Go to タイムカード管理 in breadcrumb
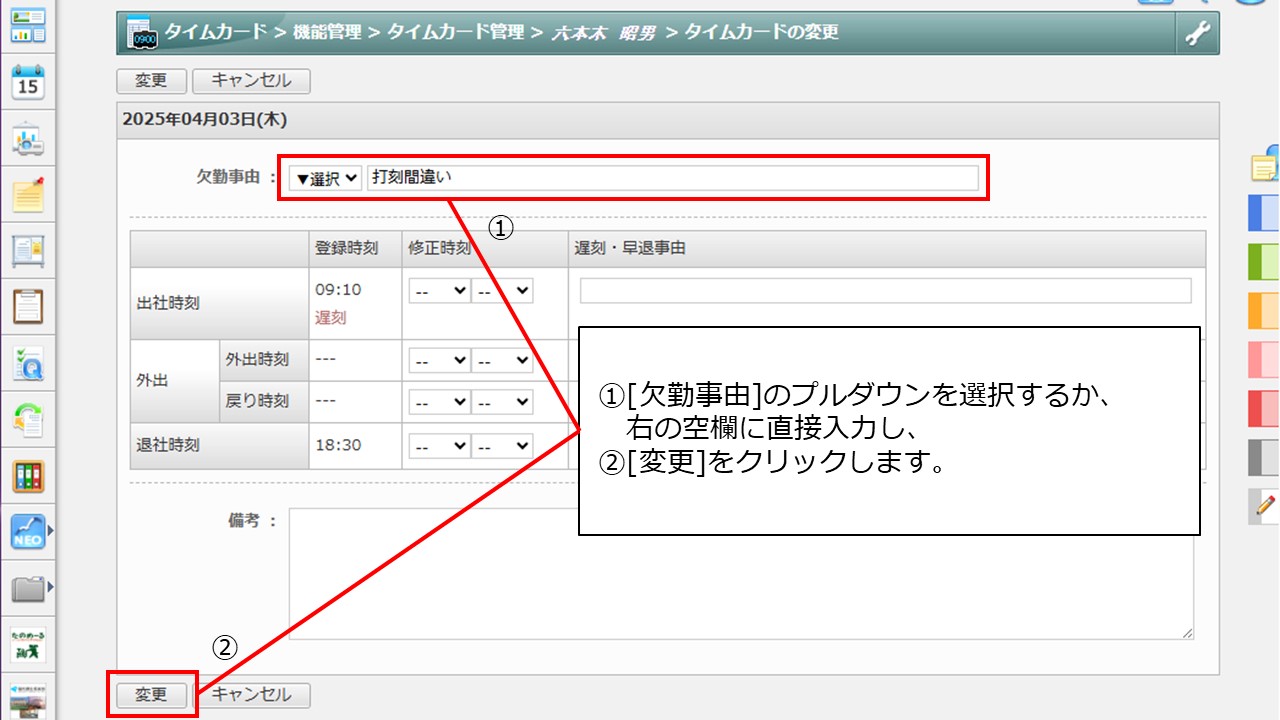Screen dimensions: 1280x720 455,32
